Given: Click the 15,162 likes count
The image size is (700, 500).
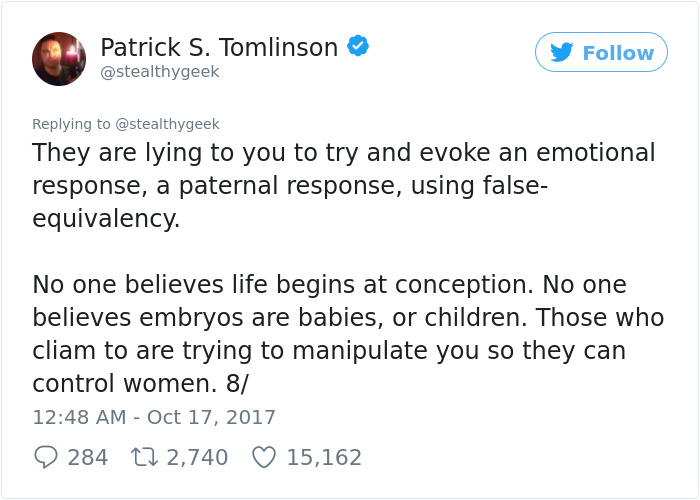Looking at the screenshot, I should pos(324,458).
